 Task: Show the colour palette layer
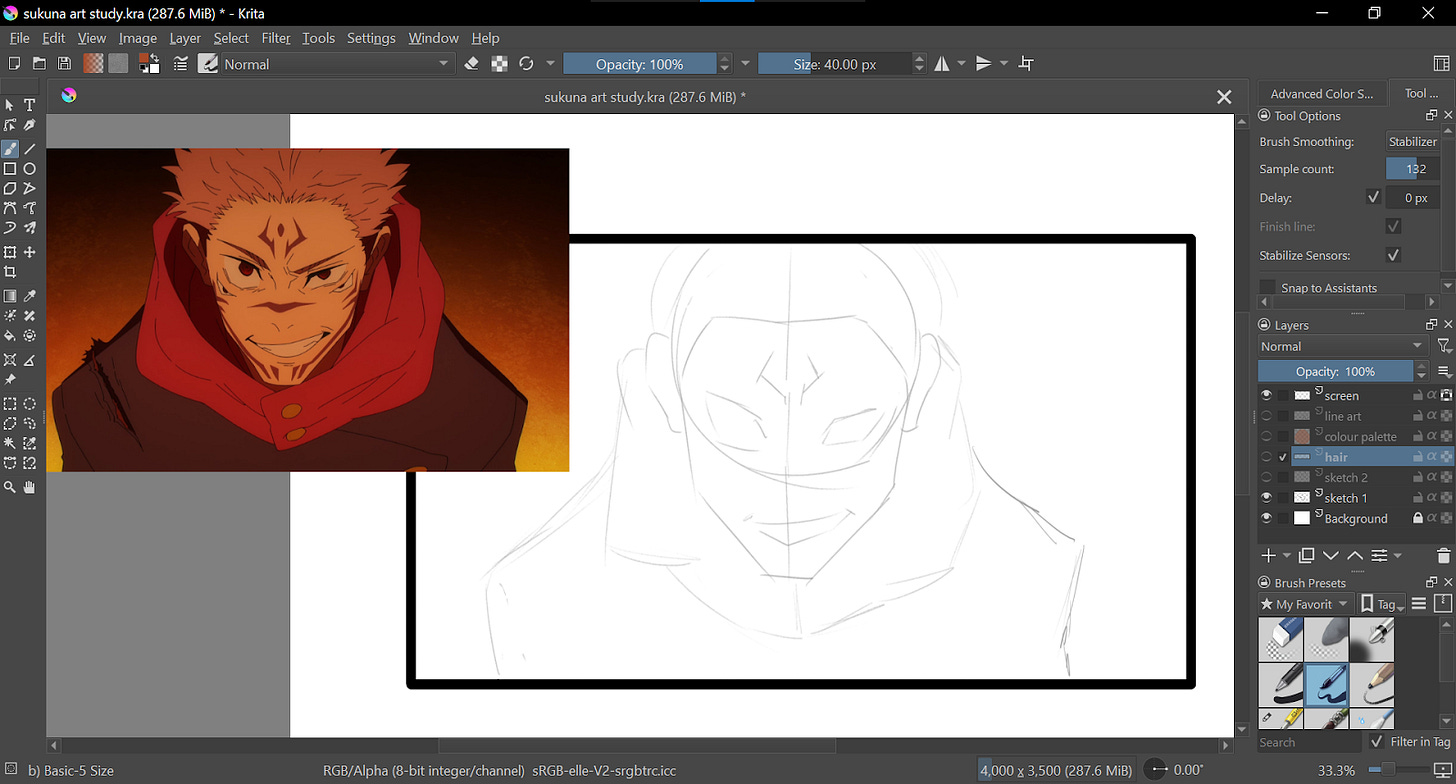1267,437
